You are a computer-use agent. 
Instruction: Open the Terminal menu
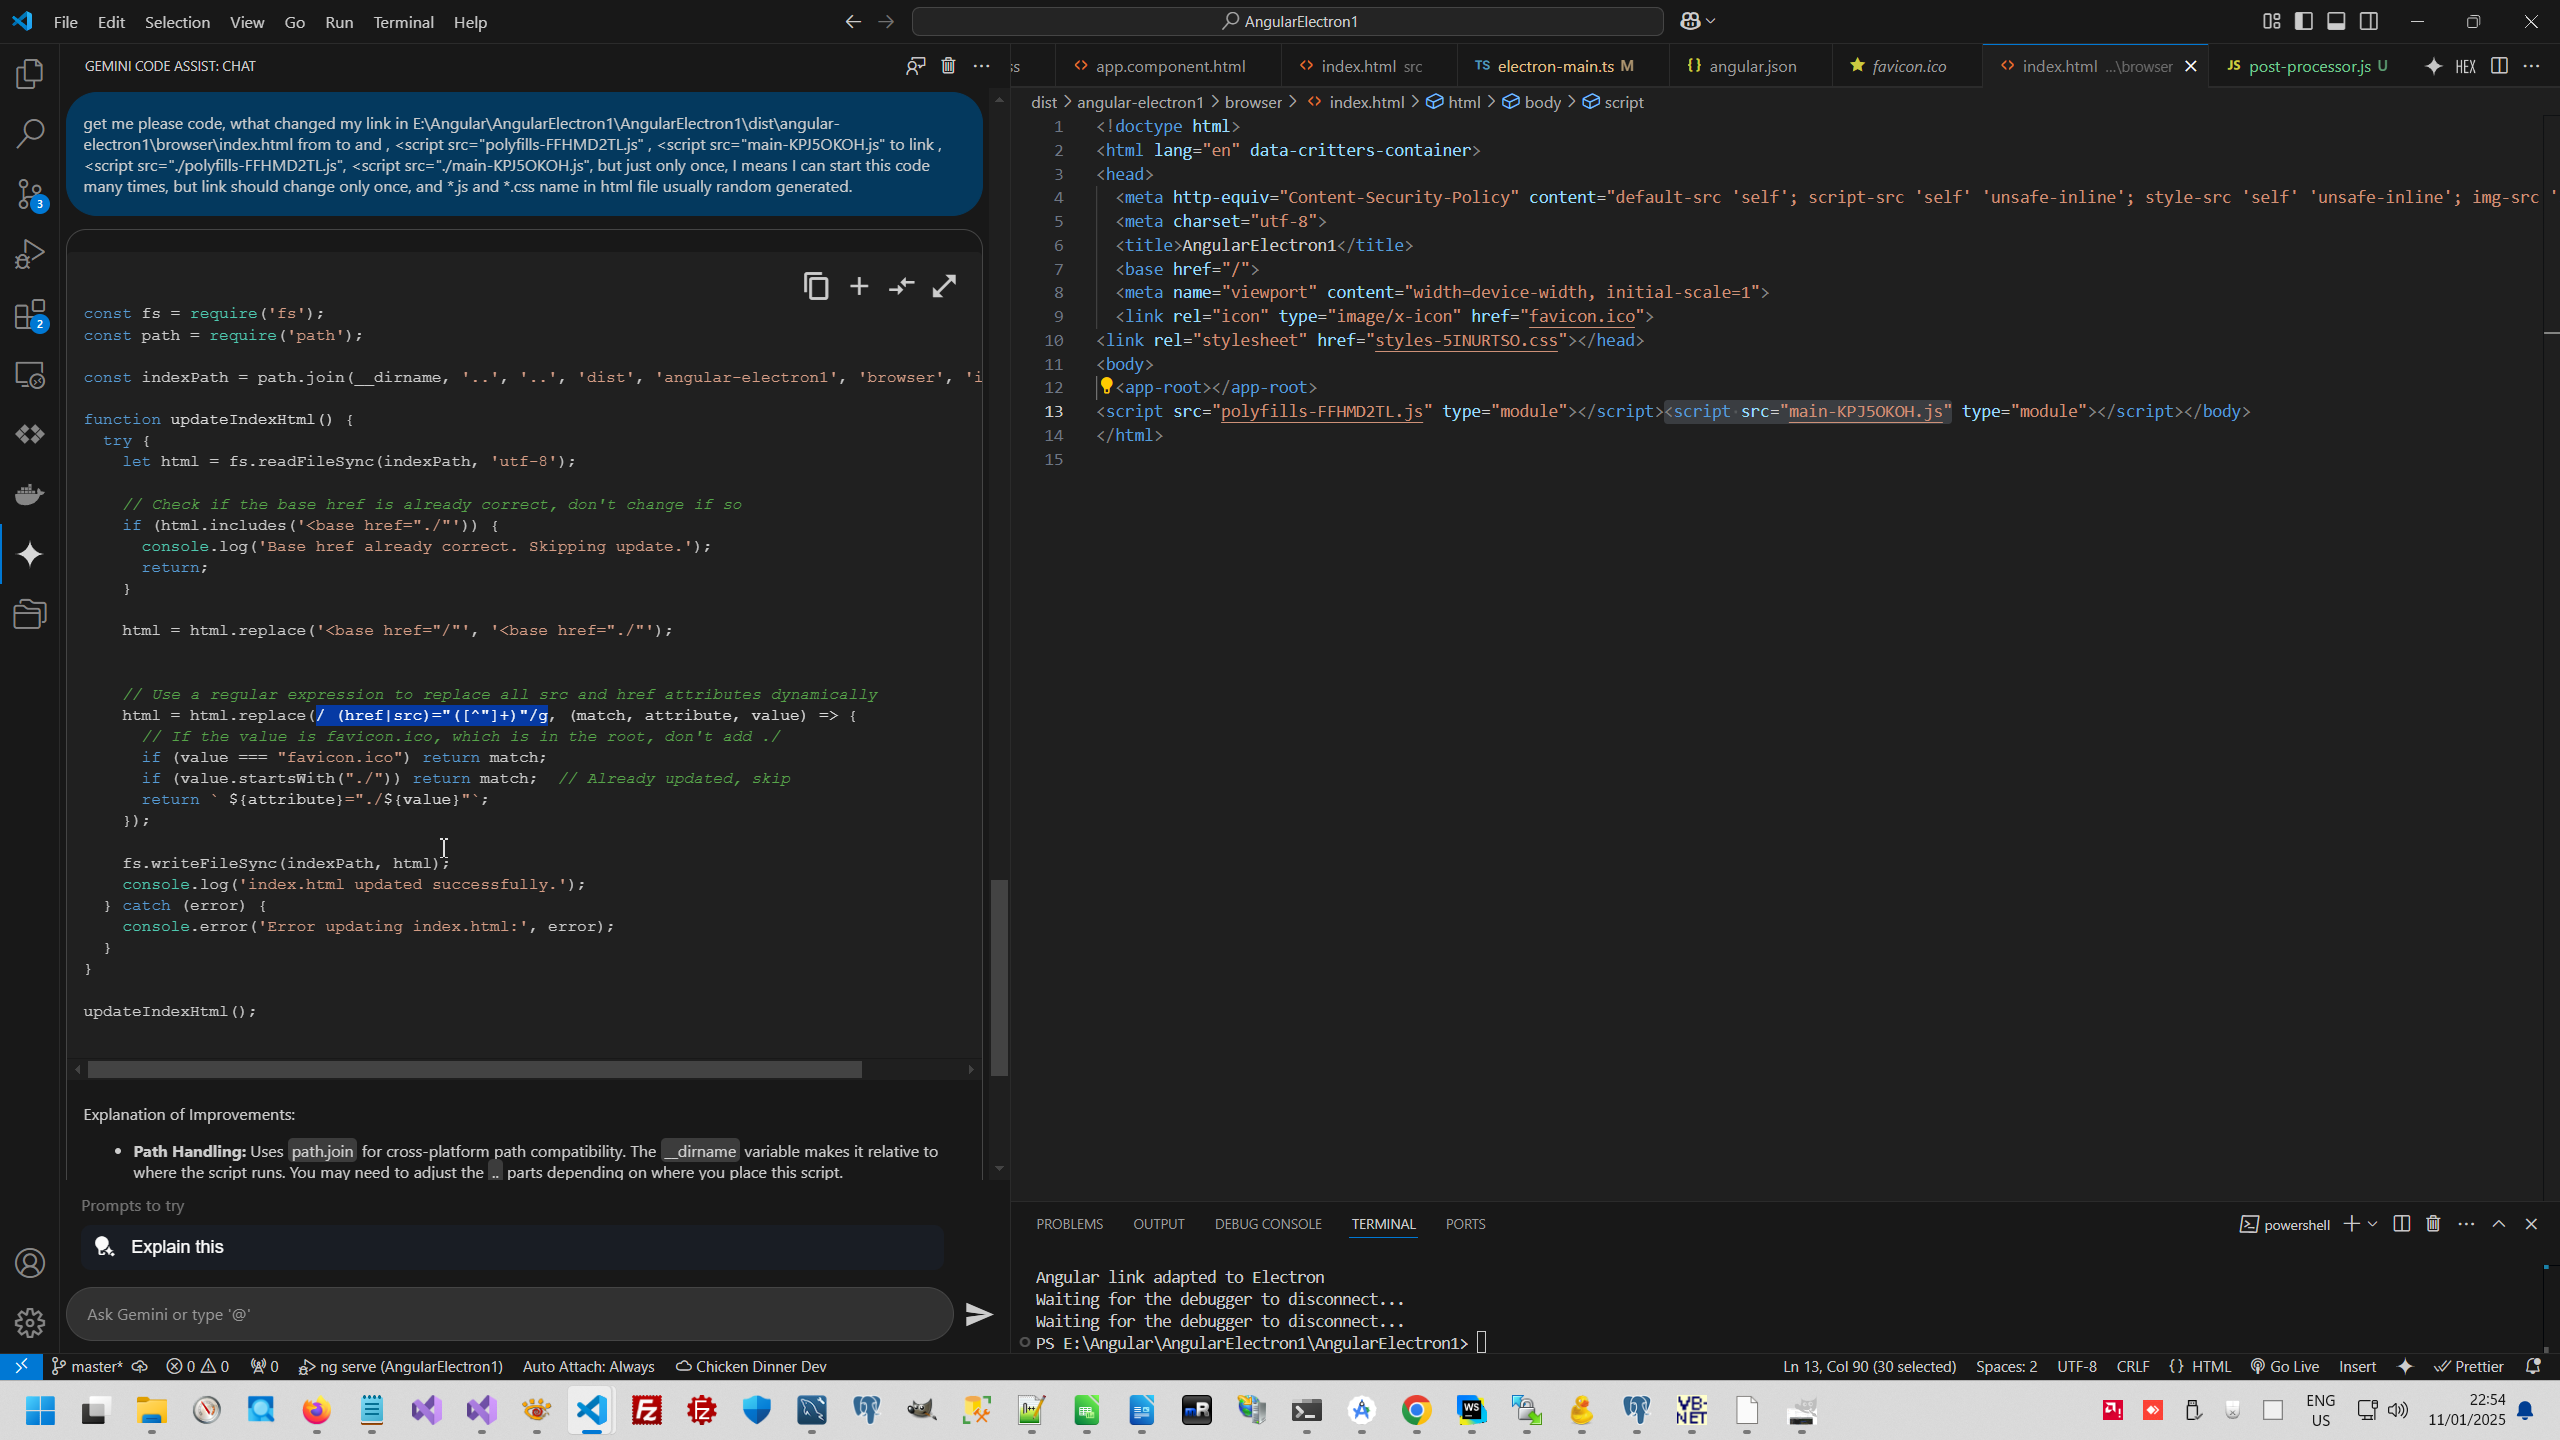pos(403,22)
